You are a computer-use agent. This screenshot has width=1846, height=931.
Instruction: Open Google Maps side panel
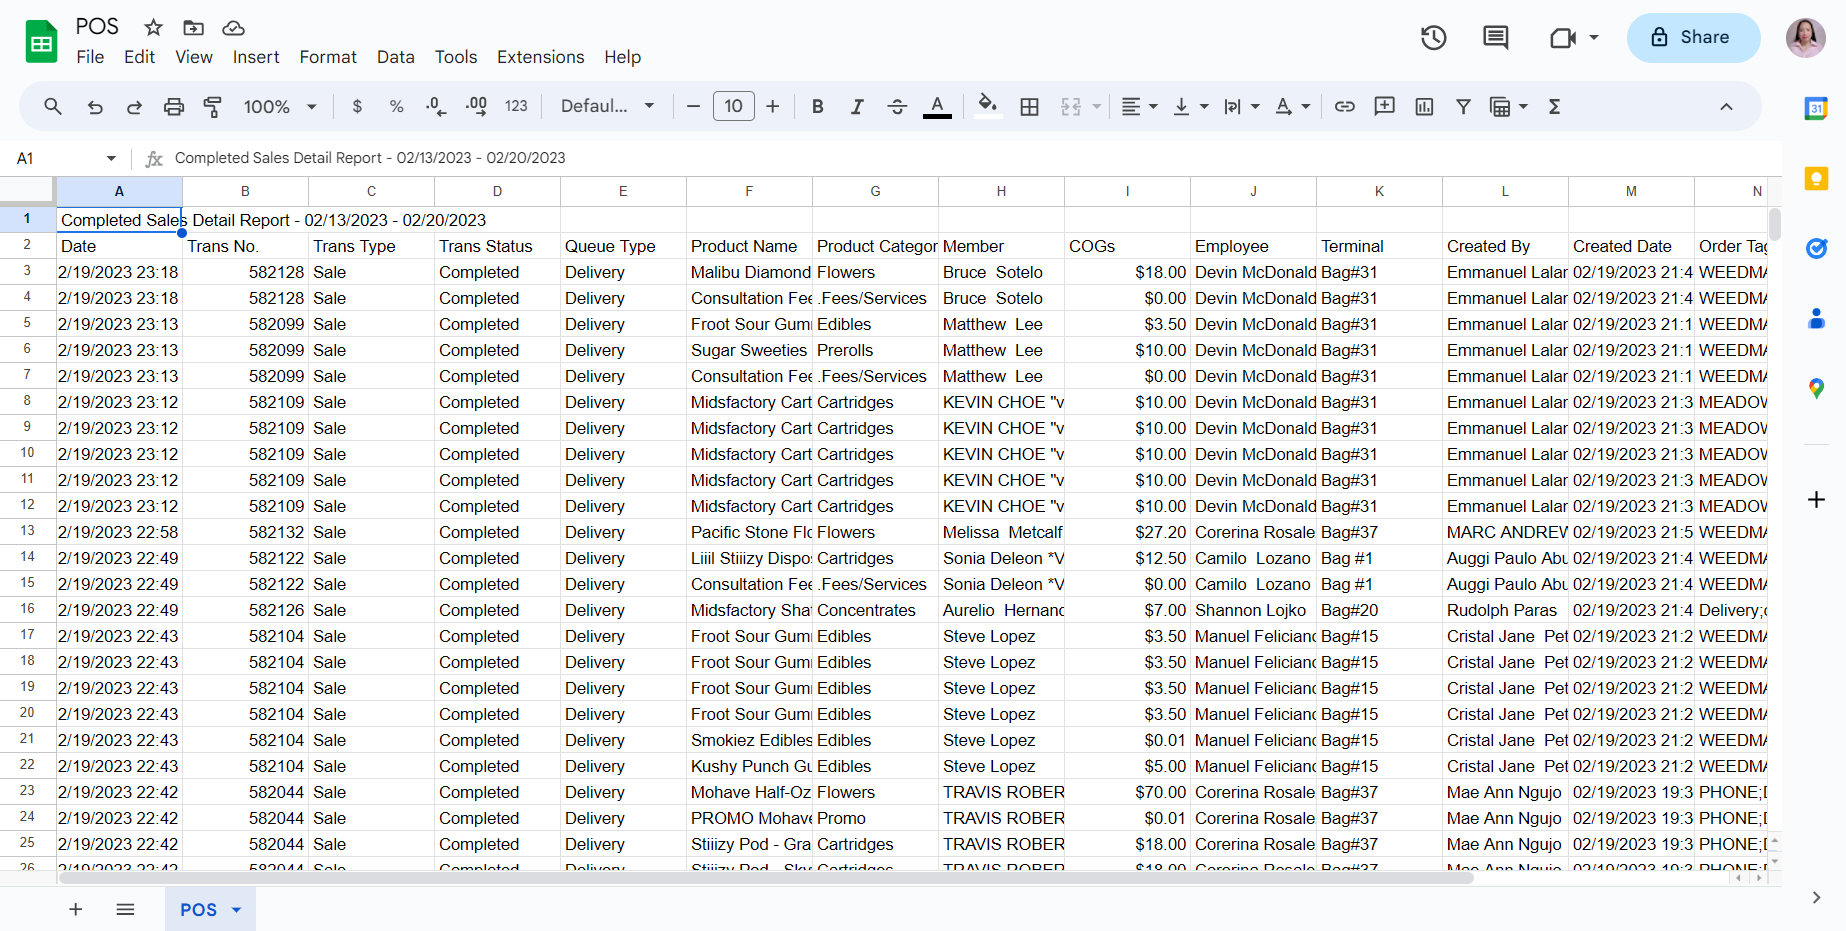point(1816,388)
